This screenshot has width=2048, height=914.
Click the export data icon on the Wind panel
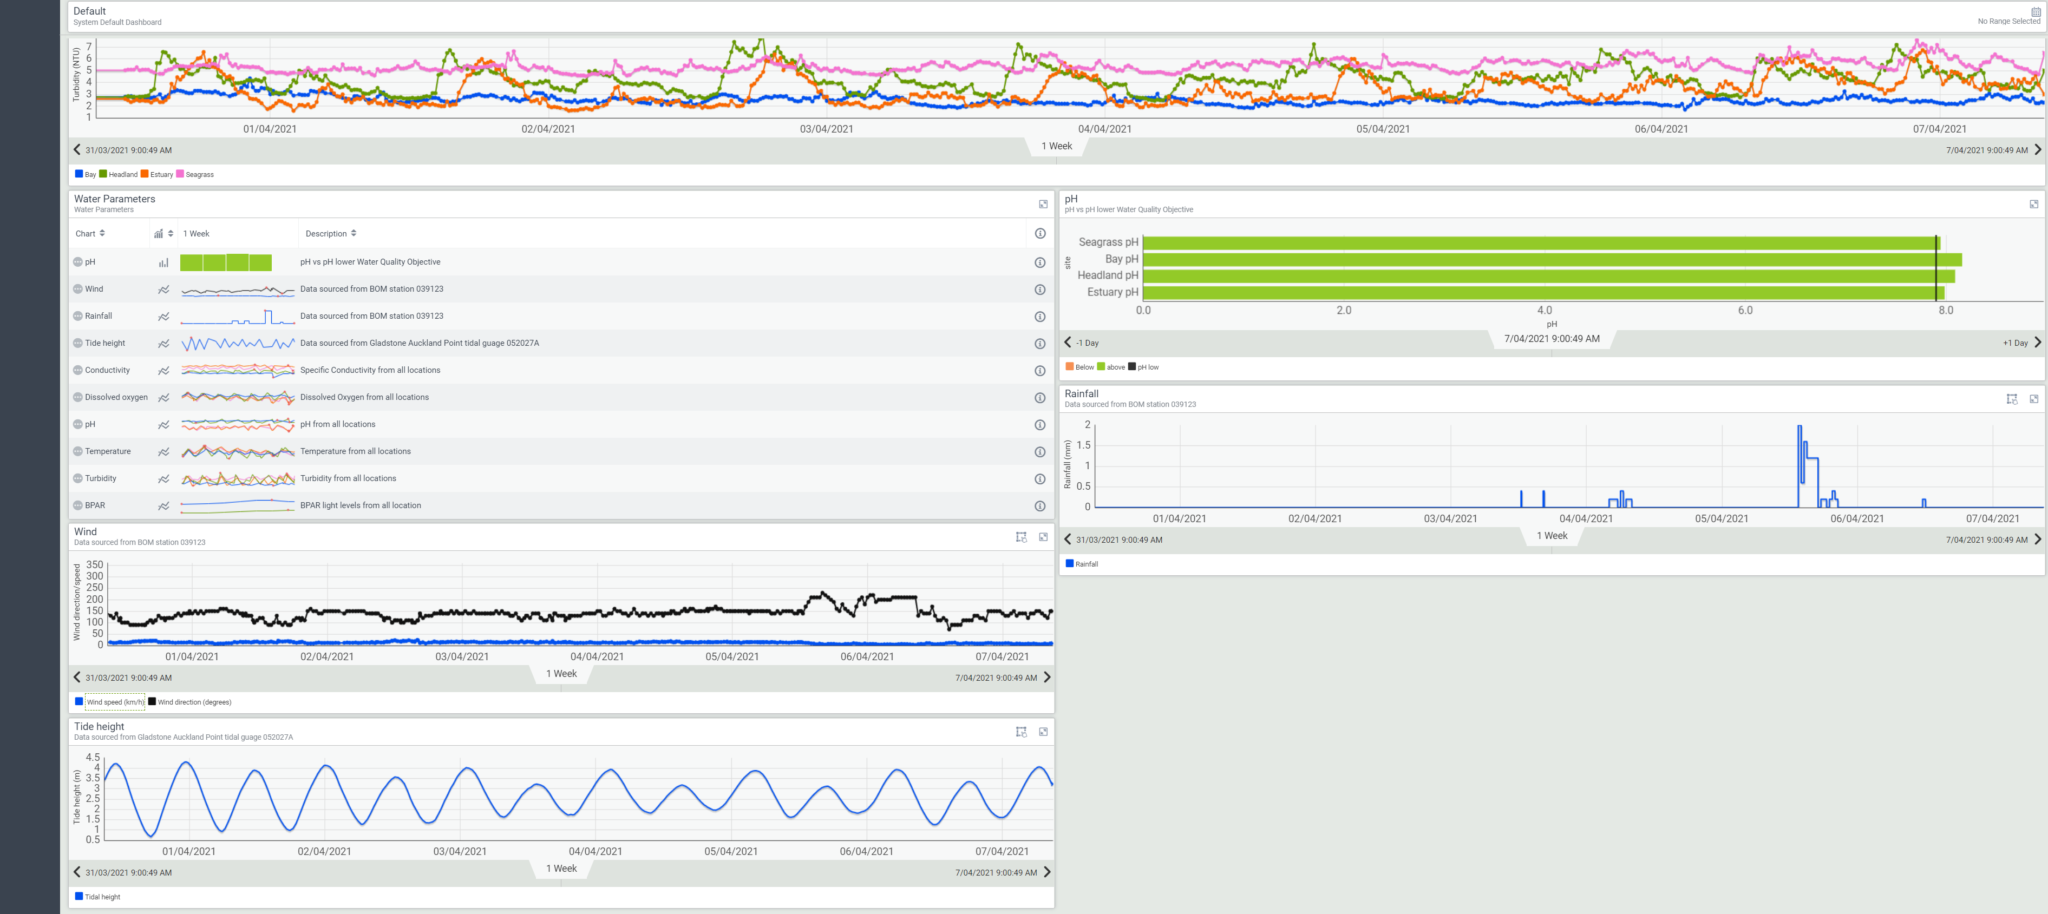1022,537
